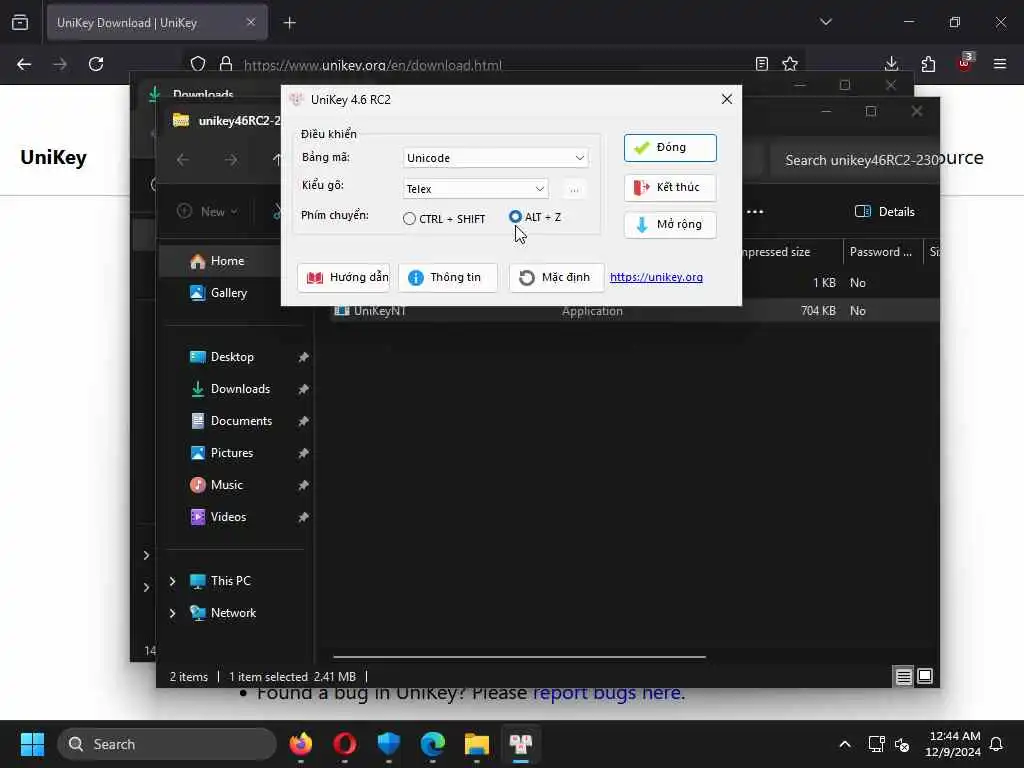The width and height of the screenshot is (1024, 768).
Task: Open Firefox downloads panel
Action: point(891,64)
